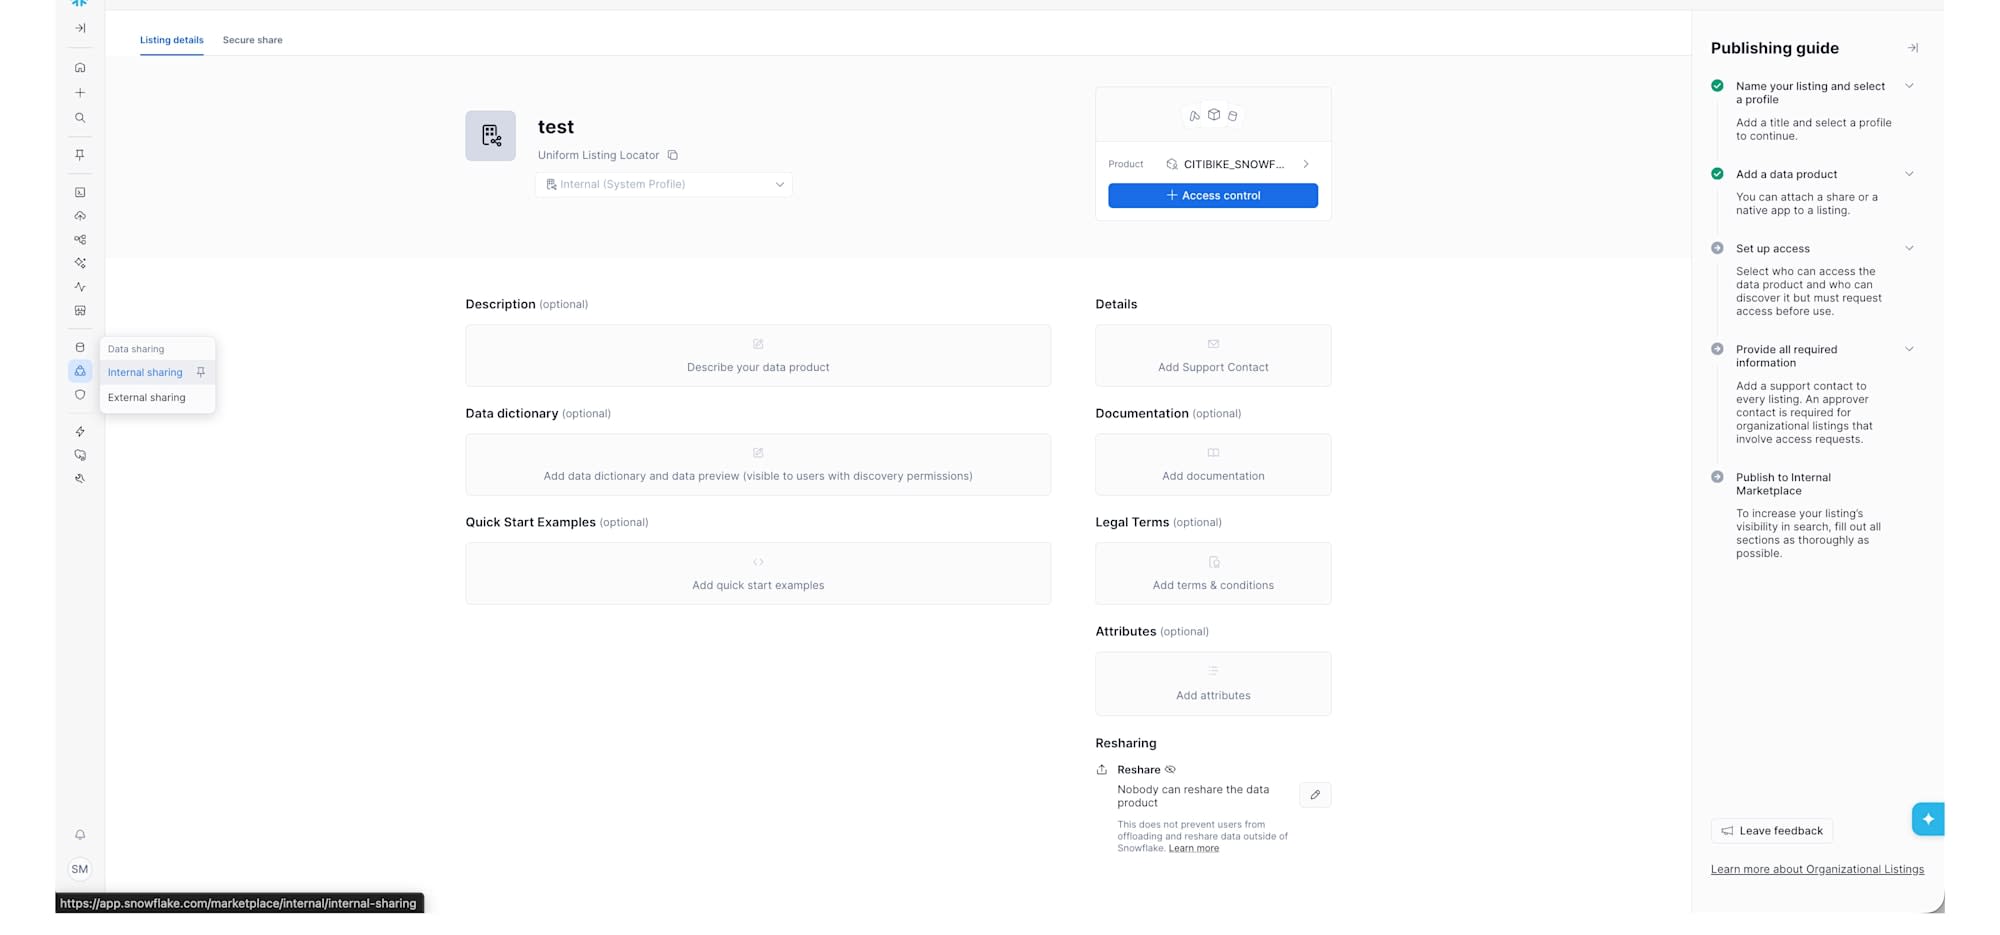Switch to the Secure share tab
The width and height of the screenshot is (2000, 935).
252,40
